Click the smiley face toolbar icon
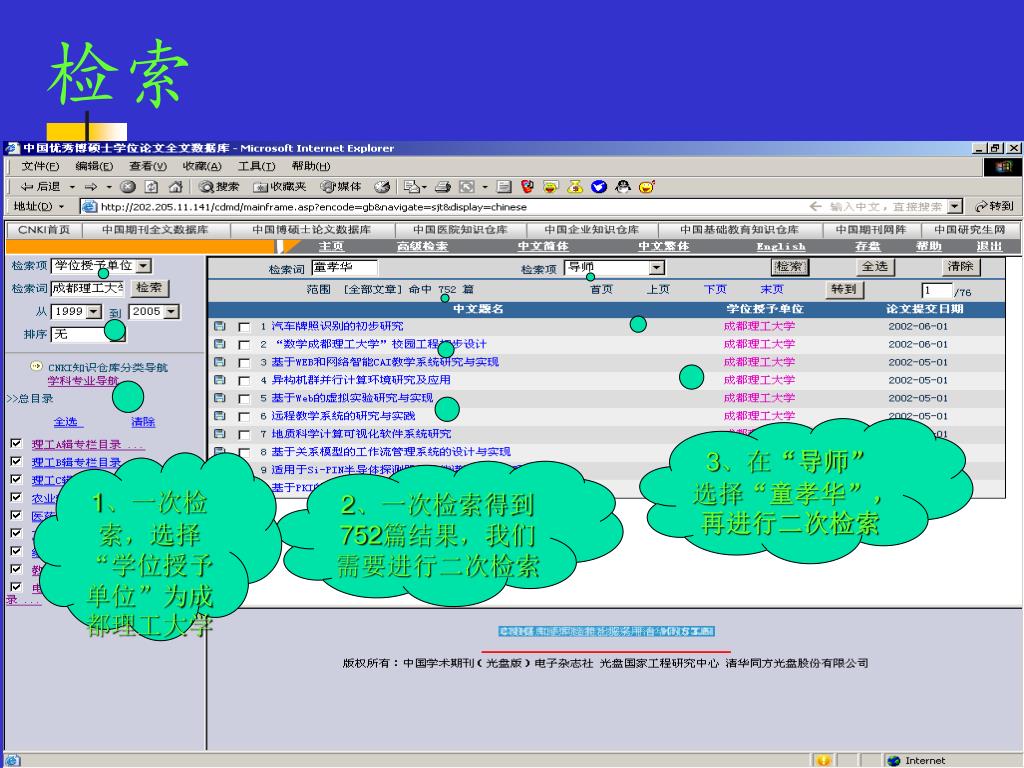 point(647,187)
